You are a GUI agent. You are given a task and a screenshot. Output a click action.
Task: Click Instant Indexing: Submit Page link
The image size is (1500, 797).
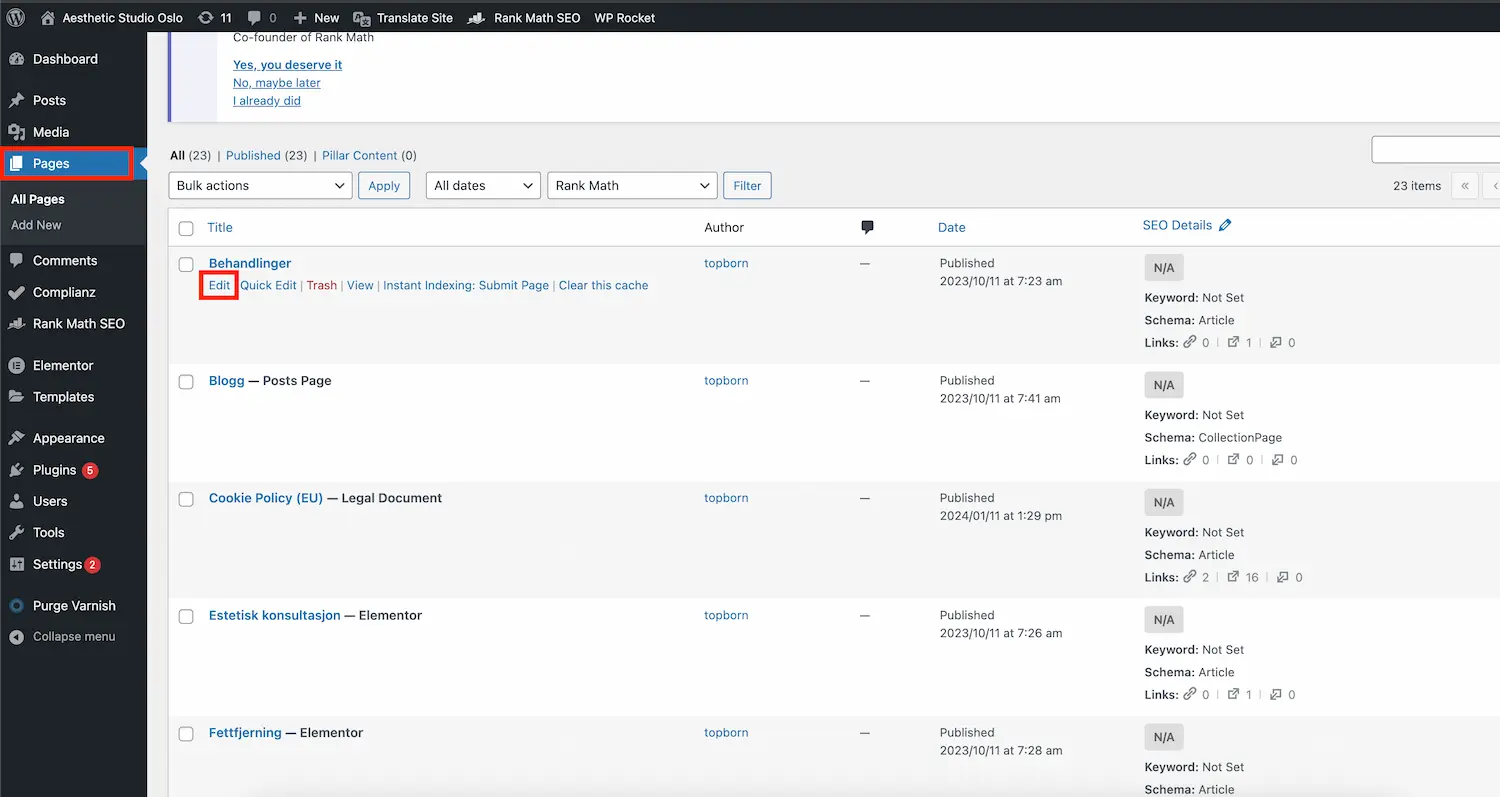tap(466, 285)
